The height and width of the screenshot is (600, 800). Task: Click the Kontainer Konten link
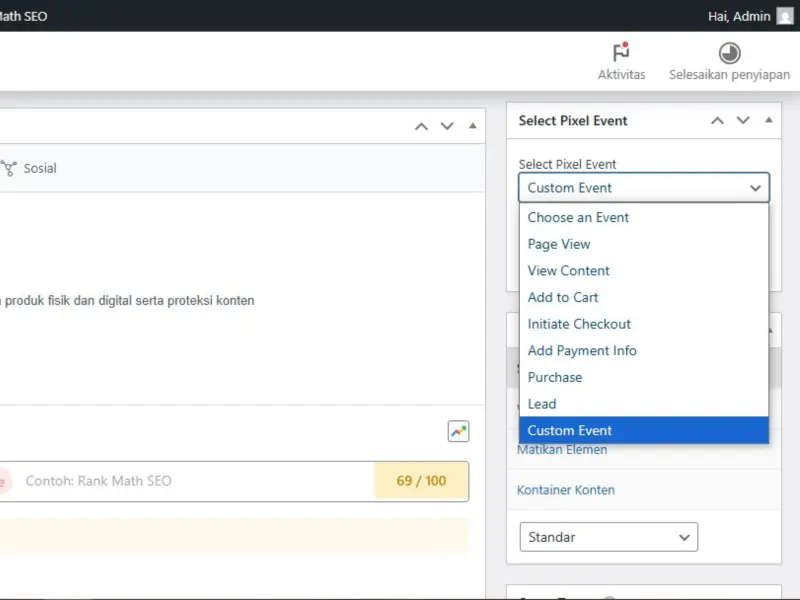[x=566, y=490]
